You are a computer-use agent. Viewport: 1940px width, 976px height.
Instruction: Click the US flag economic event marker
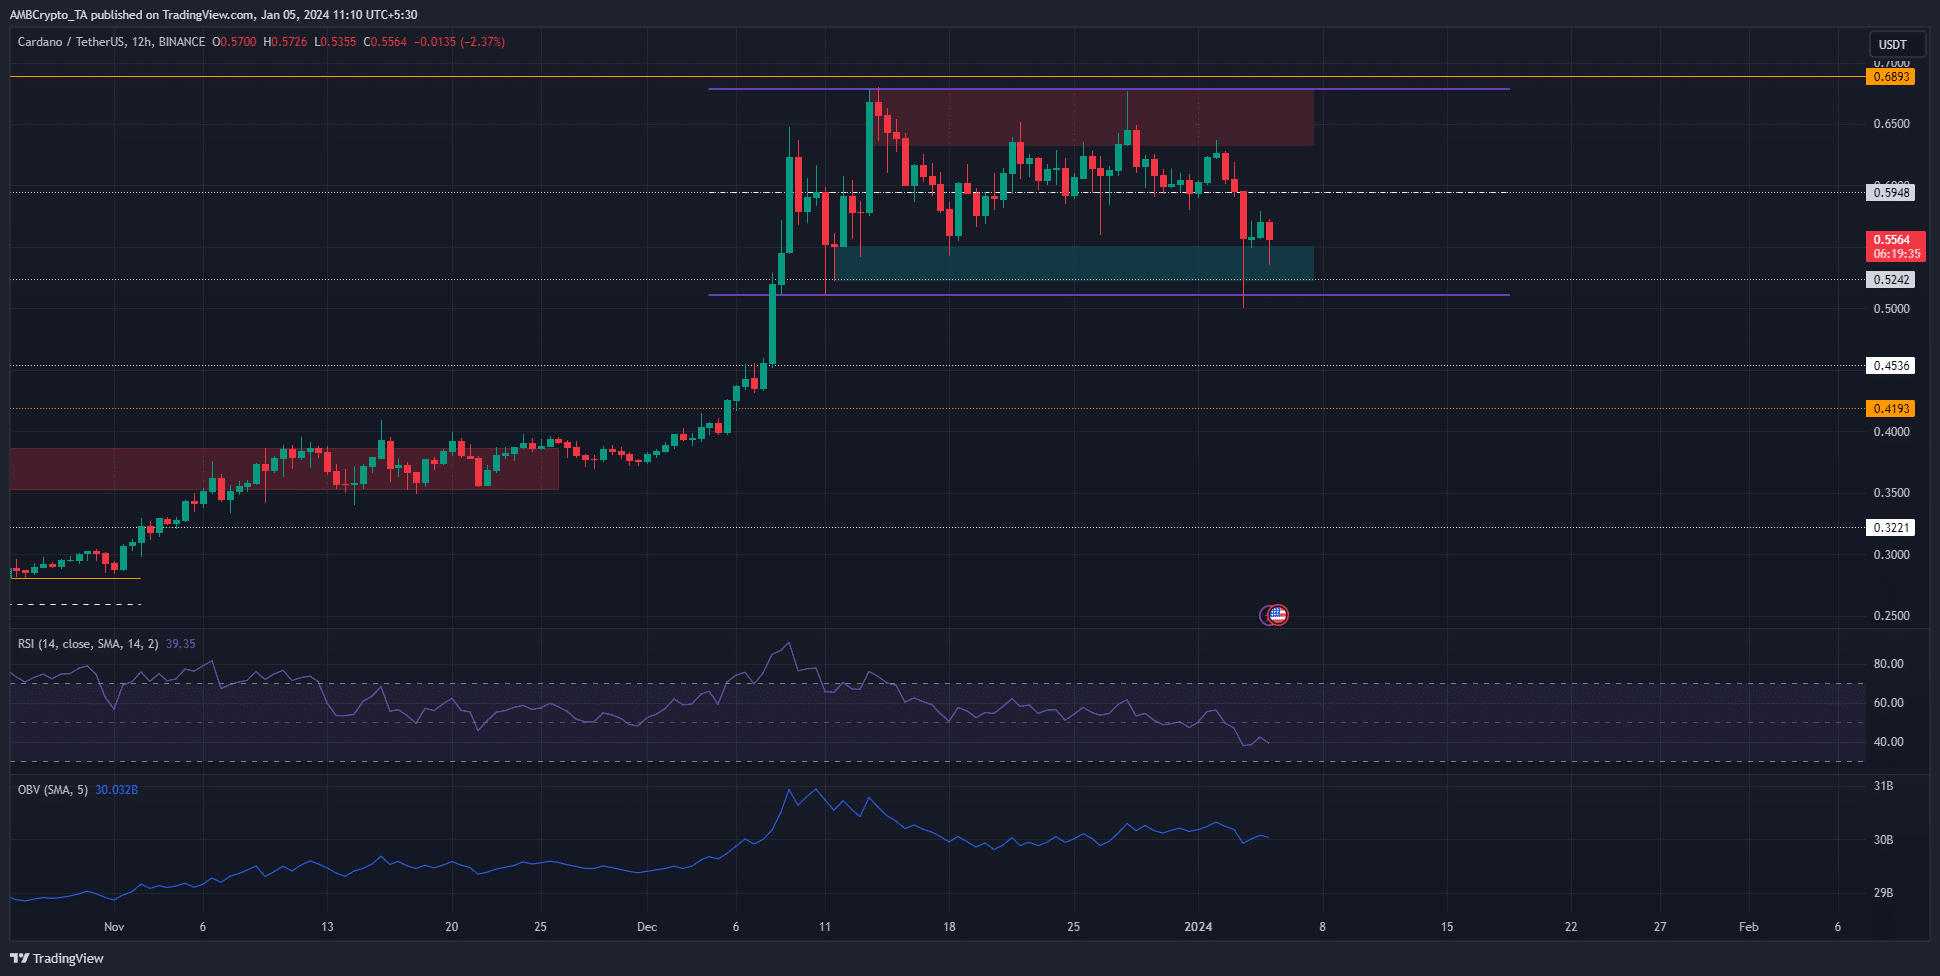pyautogui.click(x=1278, y=615)
